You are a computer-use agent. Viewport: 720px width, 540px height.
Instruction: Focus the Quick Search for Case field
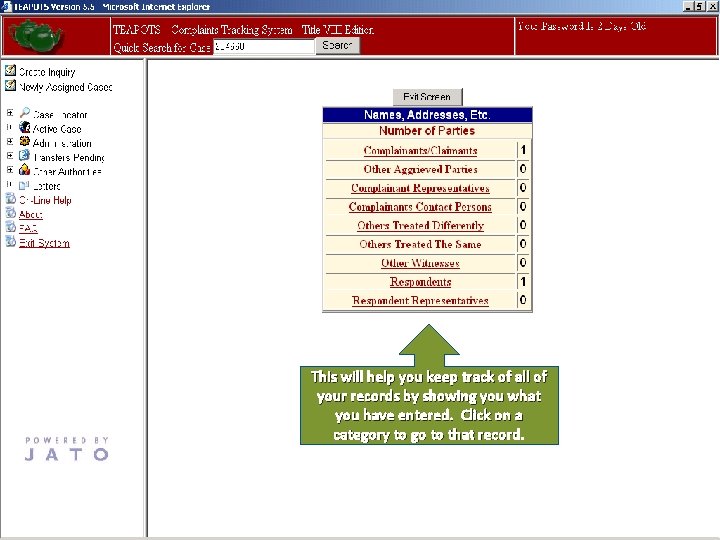(x=264, y=46)
